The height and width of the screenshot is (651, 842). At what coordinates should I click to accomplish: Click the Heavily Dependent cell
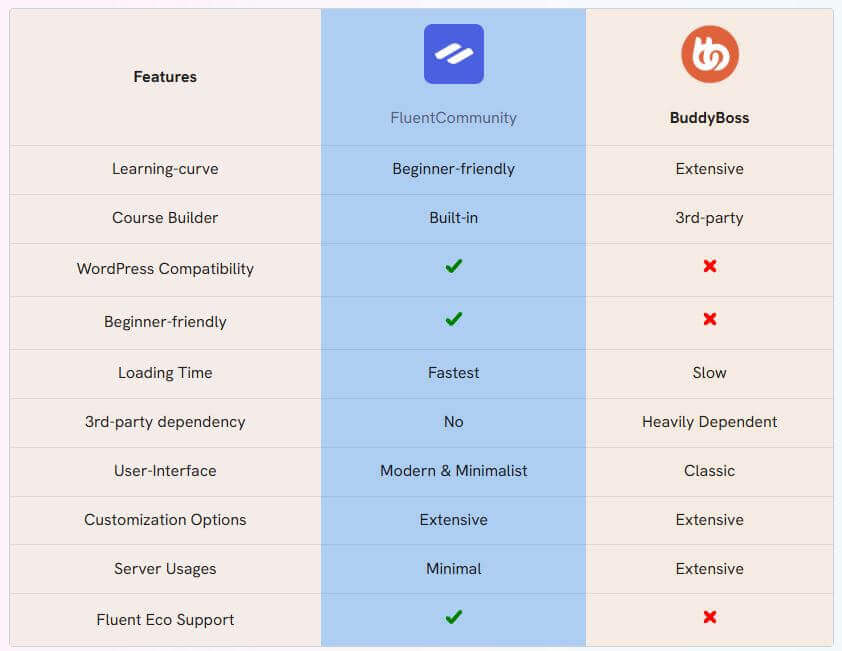coord(709,423)
